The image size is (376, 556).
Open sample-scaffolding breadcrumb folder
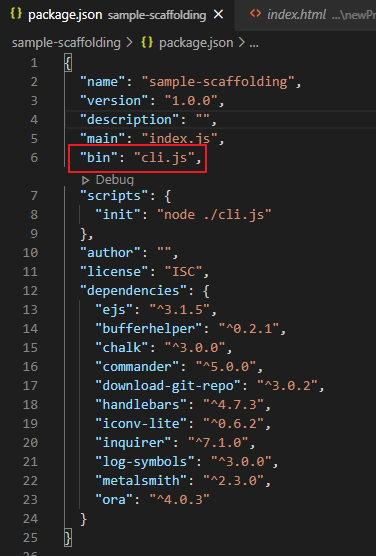coord(66,43)
